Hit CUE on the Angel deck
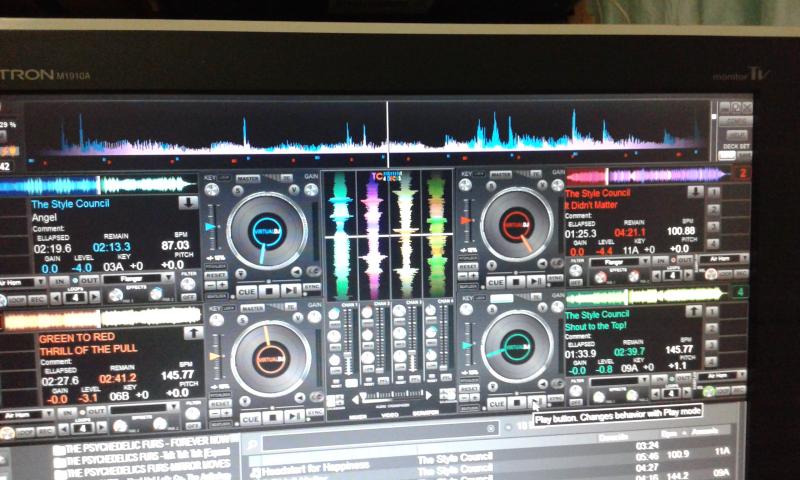This screenshot has height=480, width=800. 246,292
